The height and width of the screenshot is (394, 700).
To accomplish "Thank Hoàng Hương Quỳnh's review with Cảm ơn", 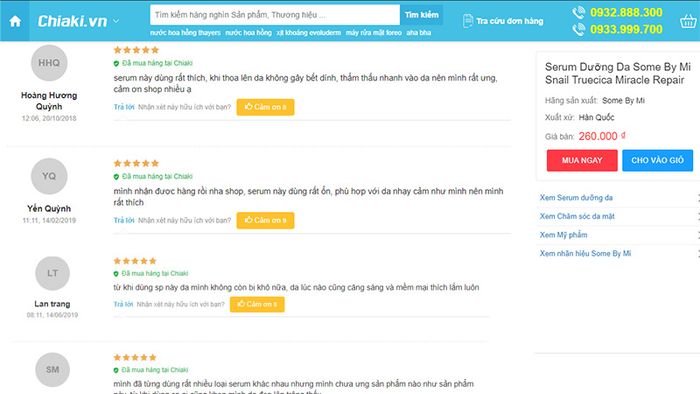I will [265, 107].
